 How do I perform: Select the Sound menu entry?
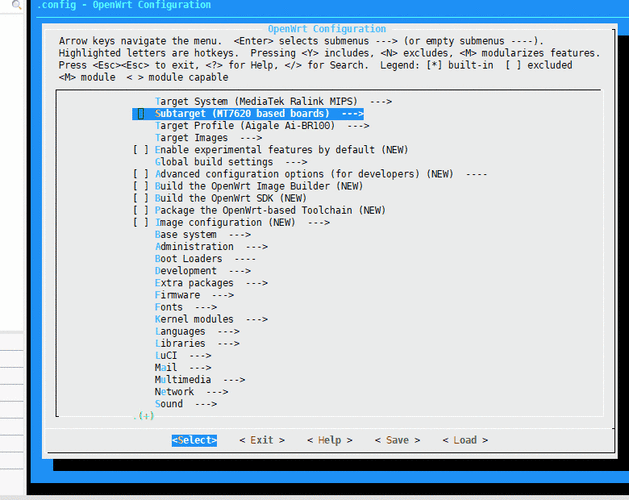click(186, 403)
